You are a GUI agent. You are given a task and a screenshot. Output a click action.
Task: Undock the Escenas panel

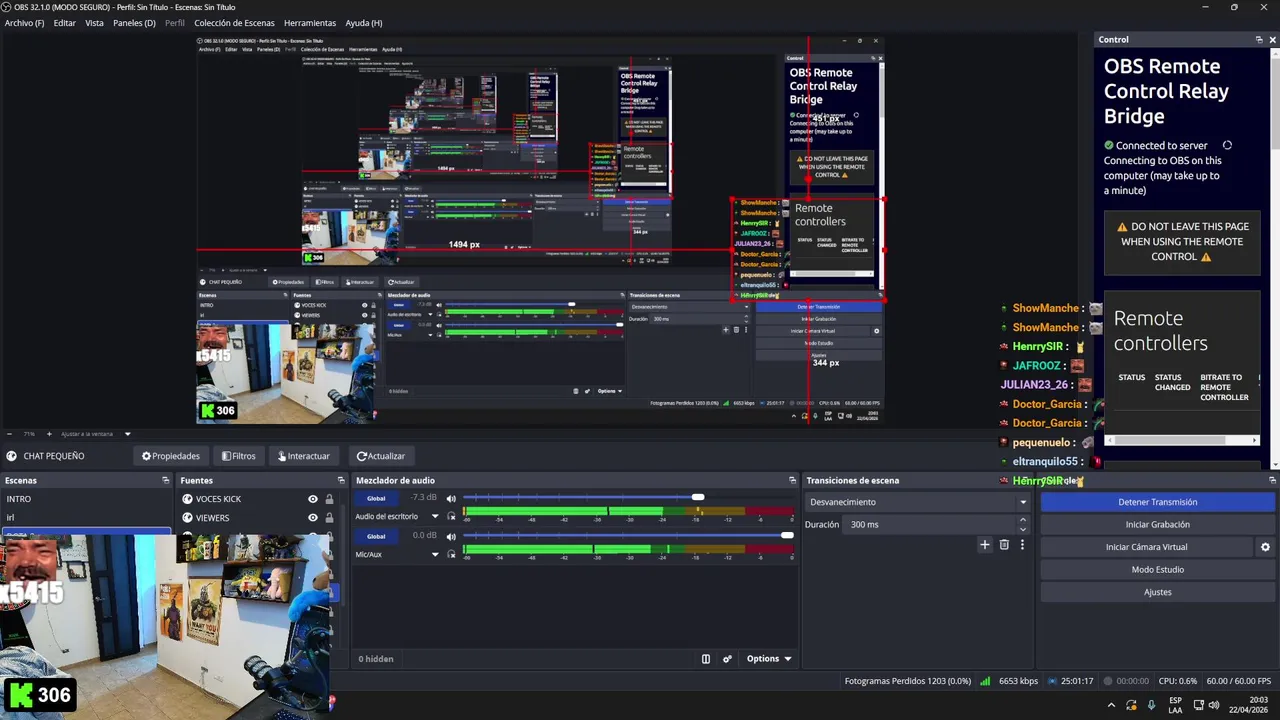pyautogui.click(x=166, y=481)
